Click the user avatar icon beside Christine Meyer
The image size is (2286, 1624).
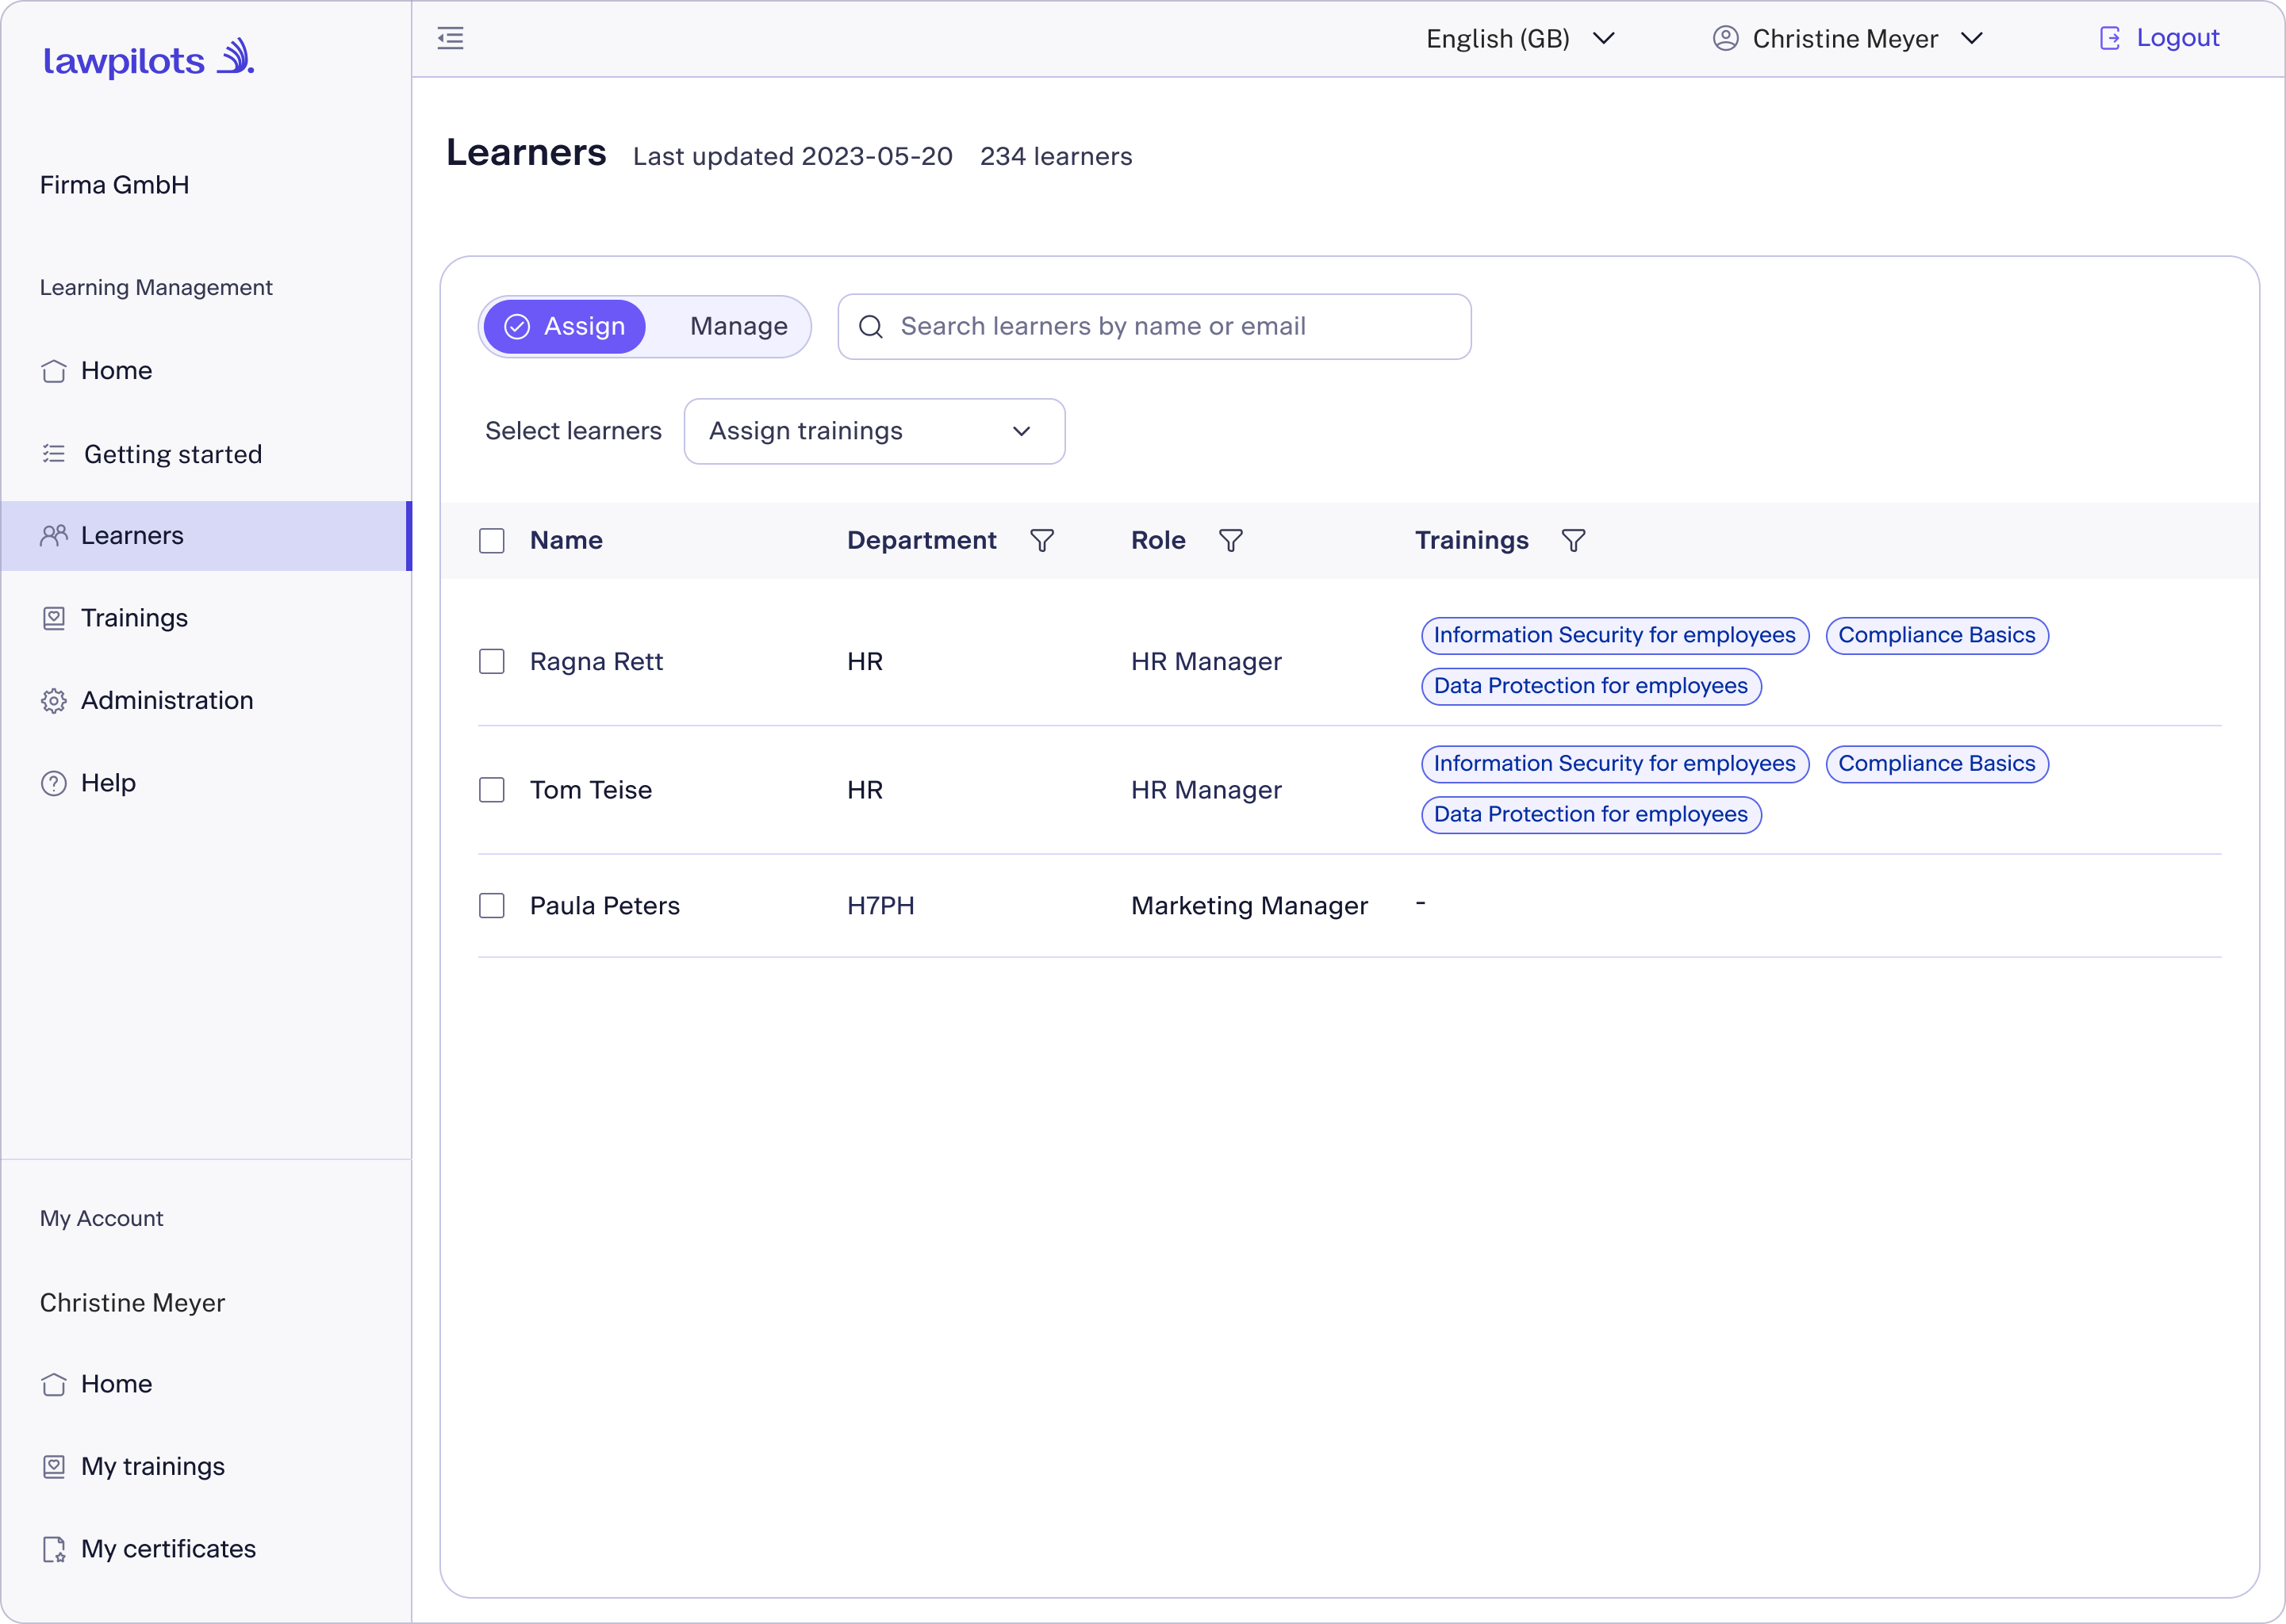(1725, 39)
